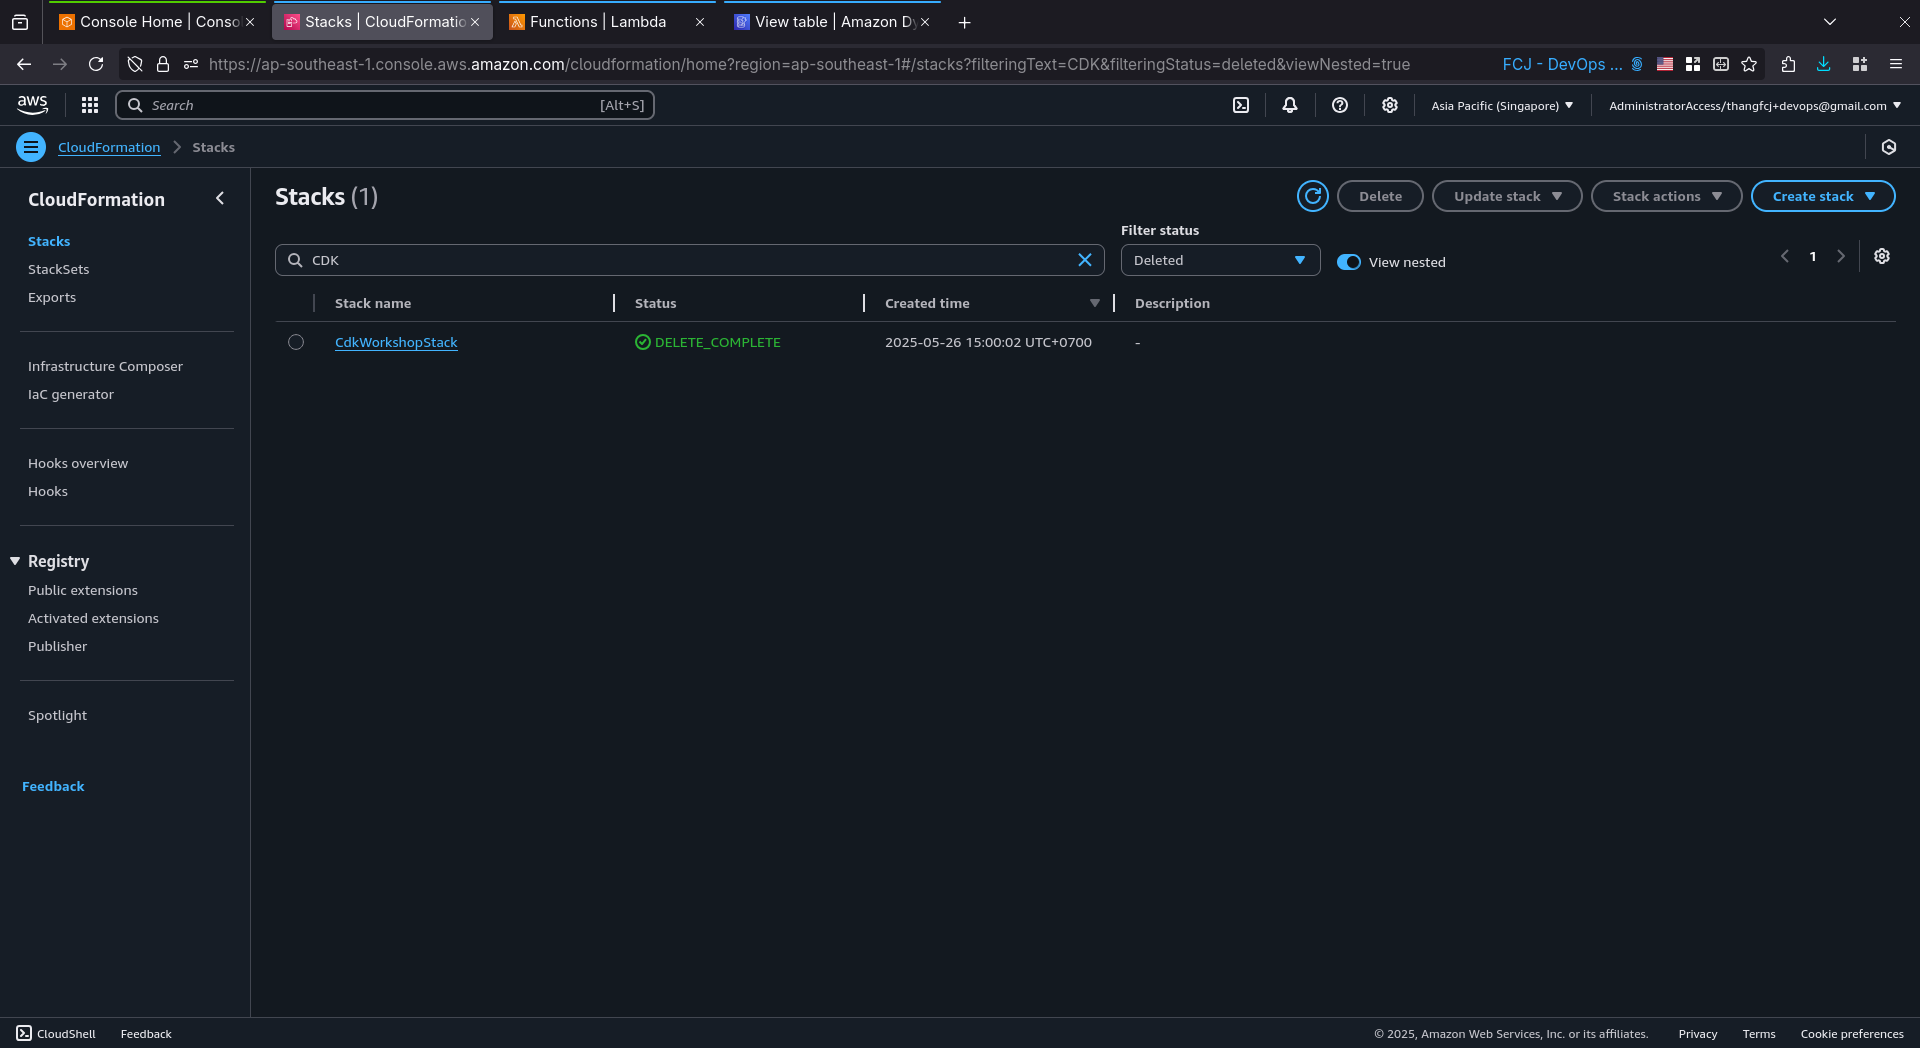Sort by the Stack name column header

click(x=373, y=303)
